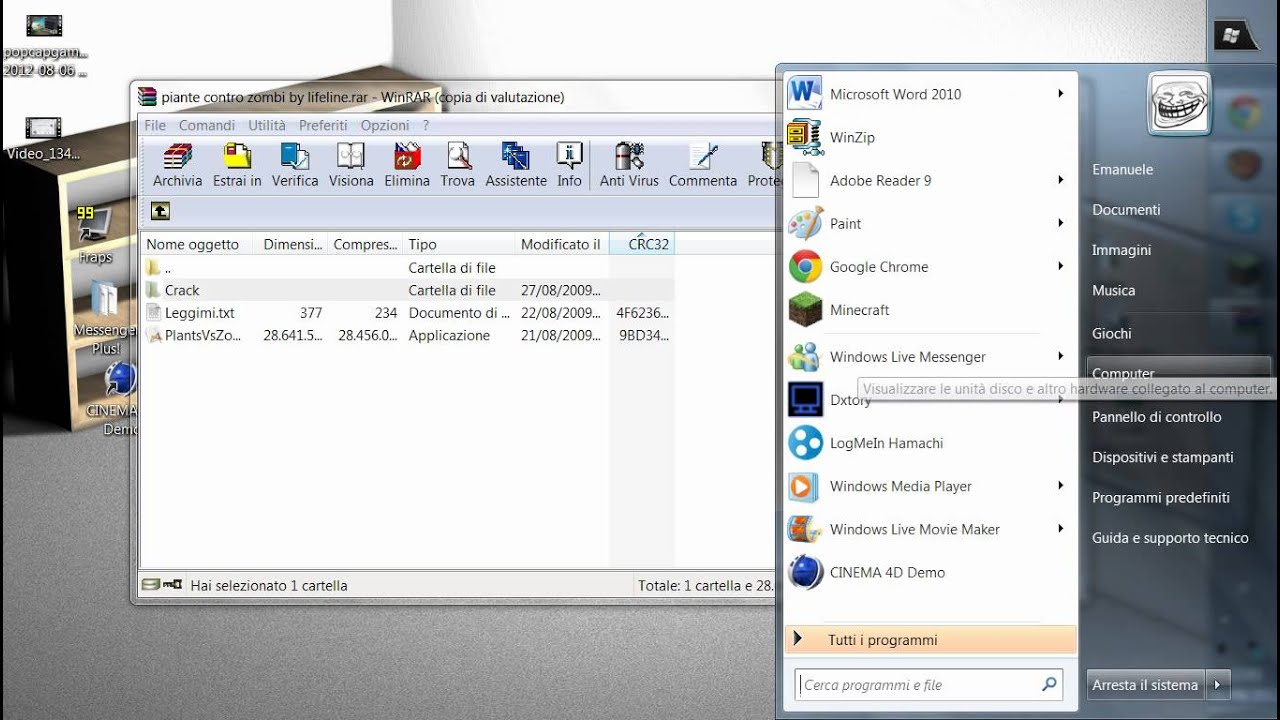Viewport: 1280px width, 720px height.
Task: Open Giochi in Start menu
Action: point(1111,333)
